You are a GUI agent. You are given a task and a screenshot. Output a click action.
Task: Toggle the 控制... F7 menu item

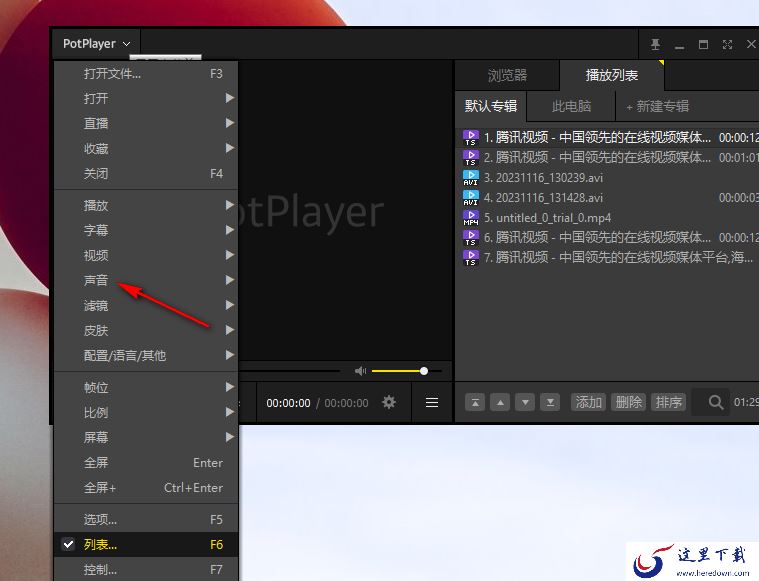point(146,569)
